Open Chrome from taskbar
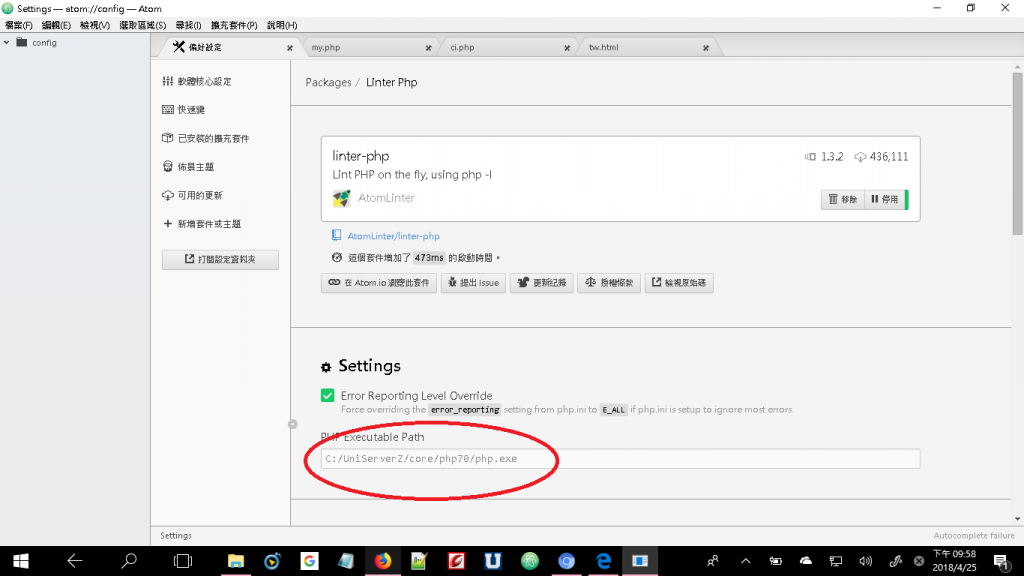 [x=566, y=561]
